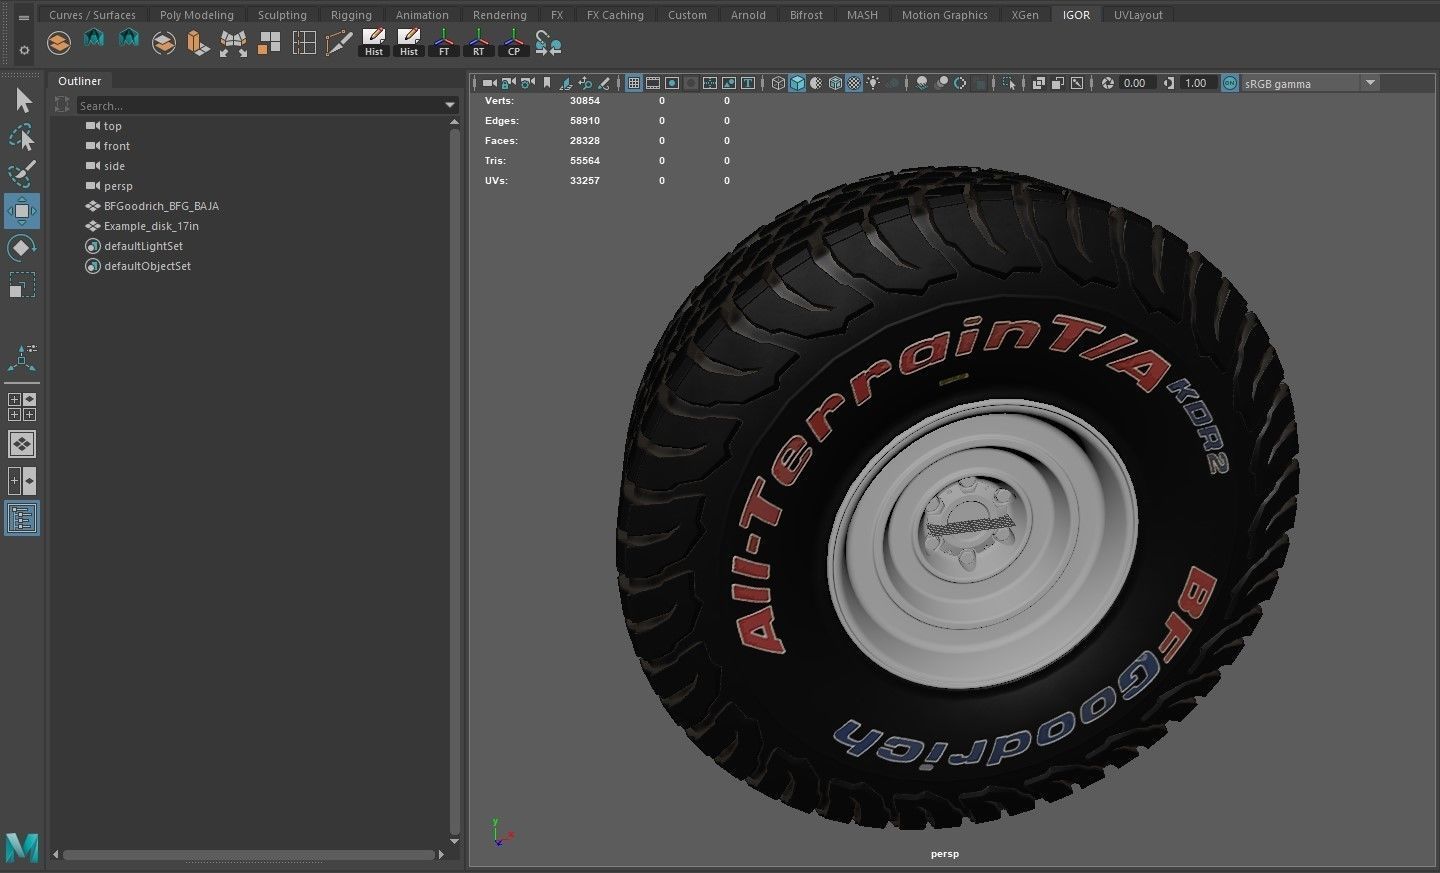Open the Outliner search options dropdown arrow

click(450, 105)
